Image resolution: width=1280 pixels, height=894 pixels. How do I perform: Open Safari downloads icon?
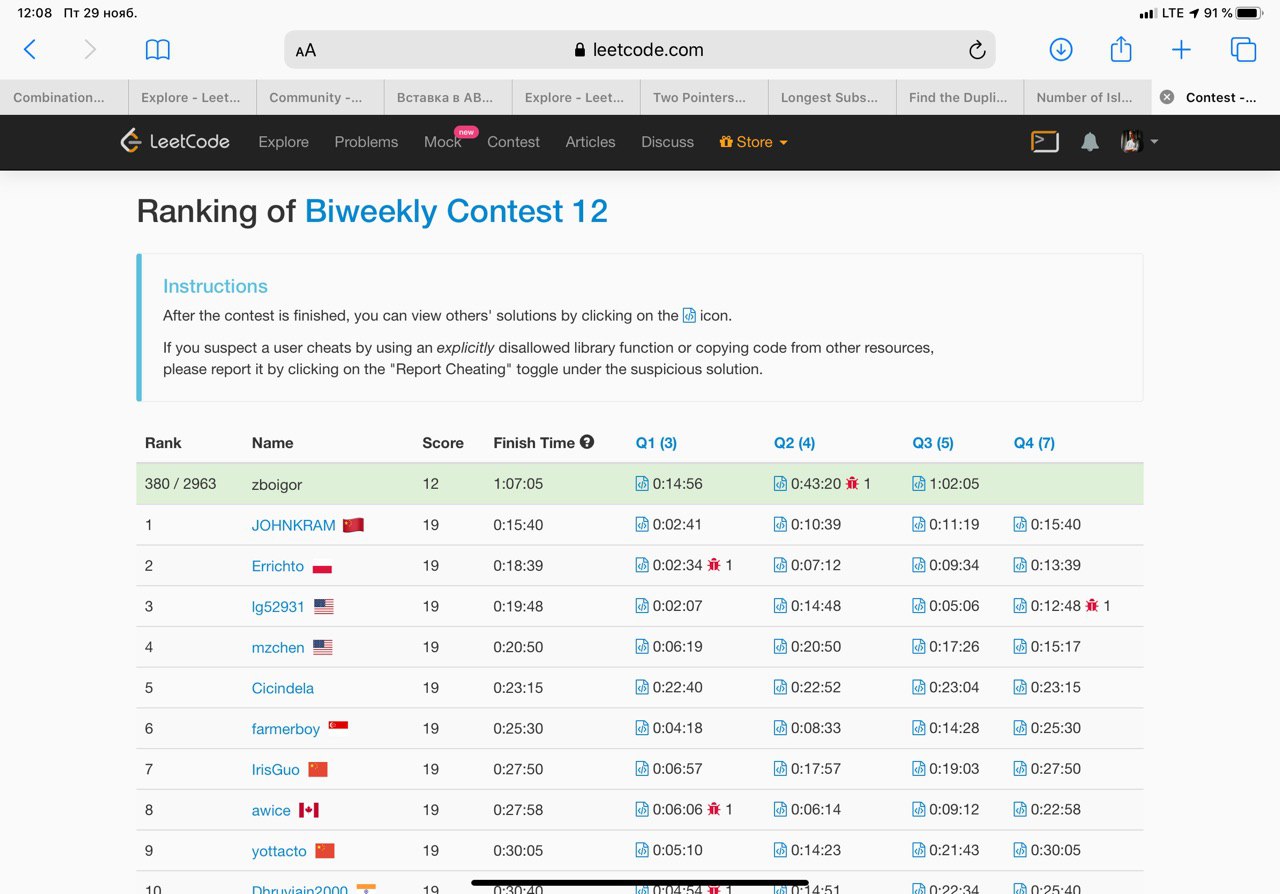(1061, 49)
